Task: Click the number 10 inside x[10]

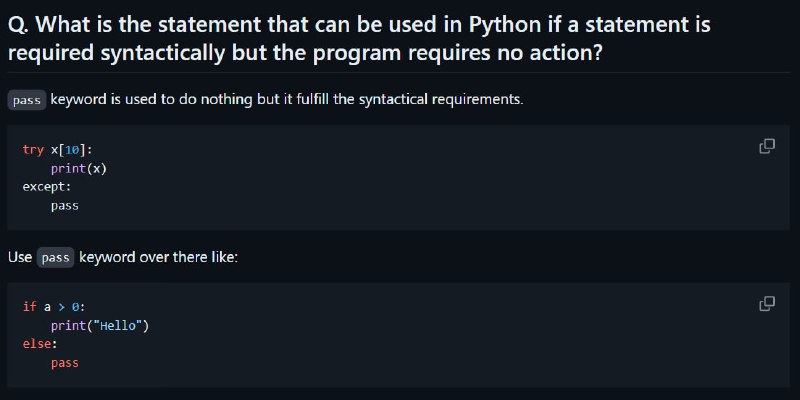Action: pos(72,149)
